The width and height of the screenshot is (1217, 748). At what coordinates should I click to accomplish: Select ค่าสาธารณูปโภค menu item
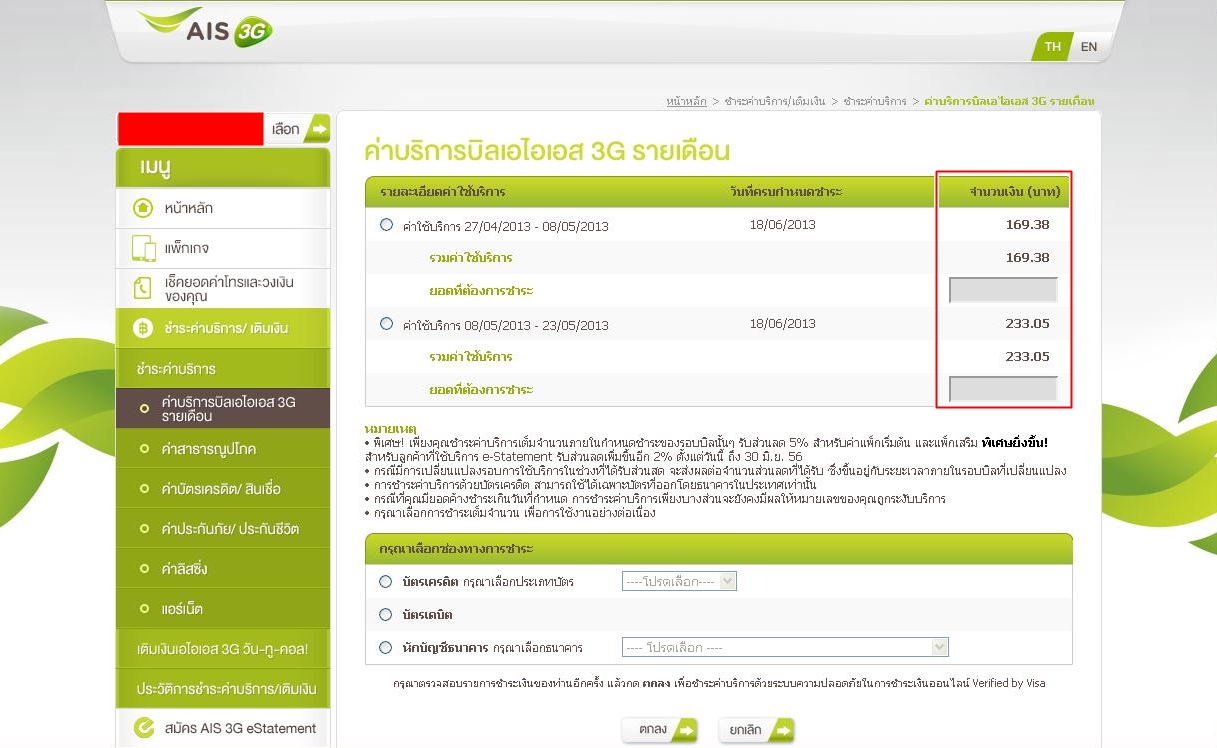point(223,448)
